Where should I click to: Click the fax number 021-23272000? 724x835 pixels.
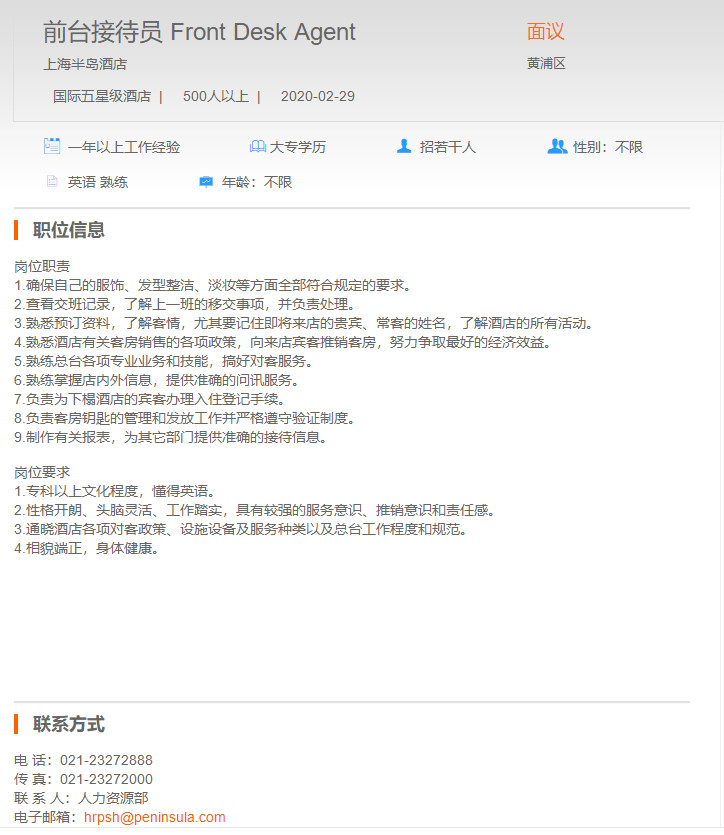pos(106,779)
